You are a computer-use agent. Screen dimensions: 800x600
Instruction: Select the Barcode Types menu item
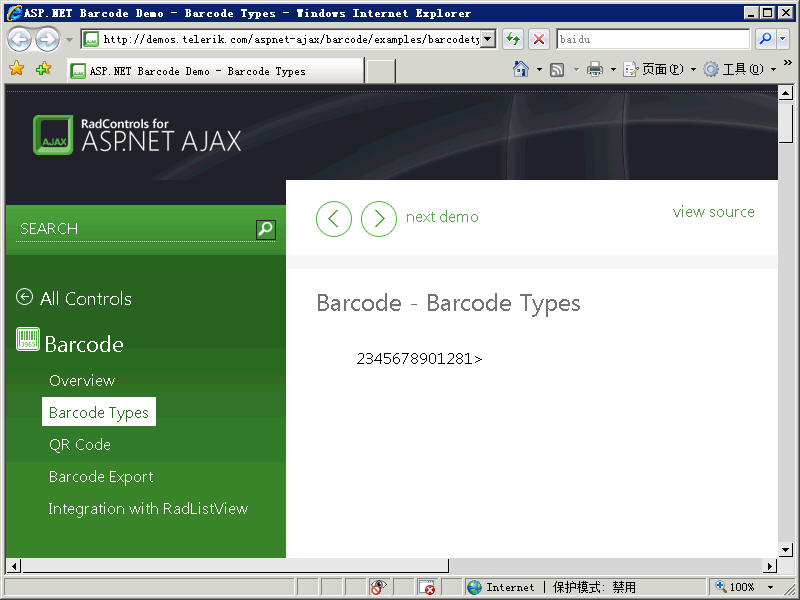[x=99, y=412]
